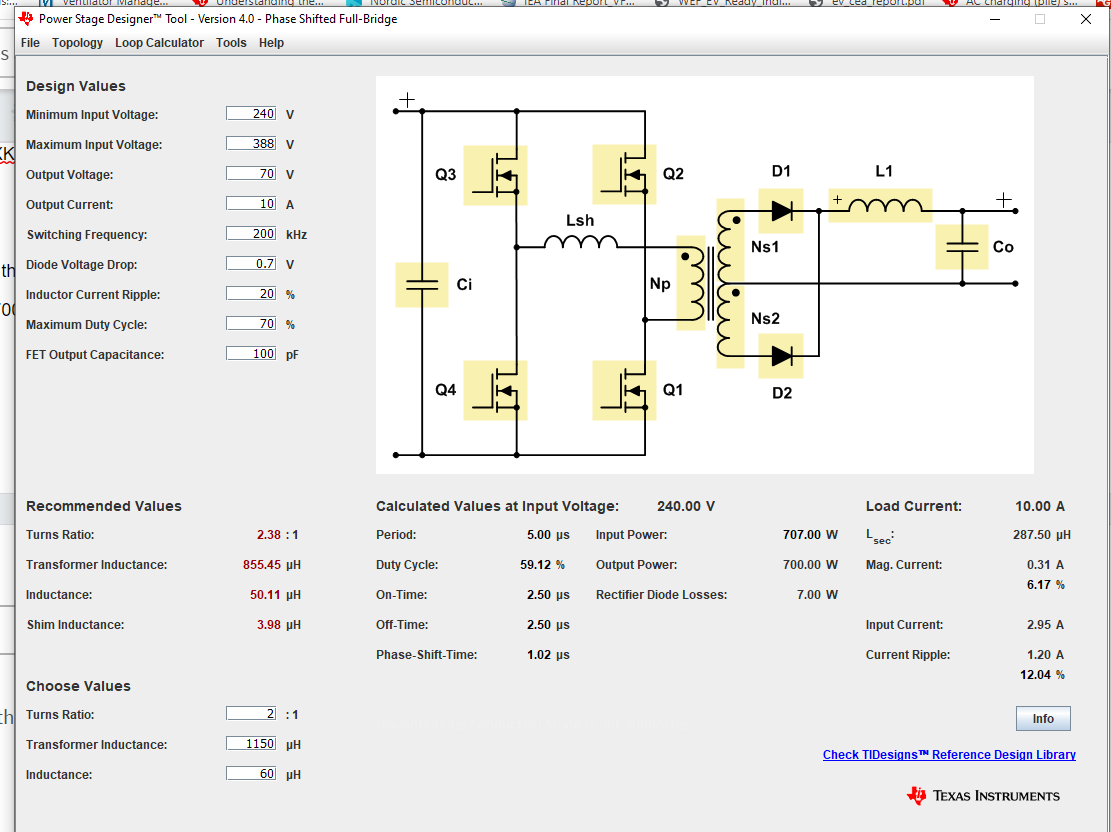Click the Texas Instruments logo
Viewport: 1111px width, 832px height.
(983, 796)
